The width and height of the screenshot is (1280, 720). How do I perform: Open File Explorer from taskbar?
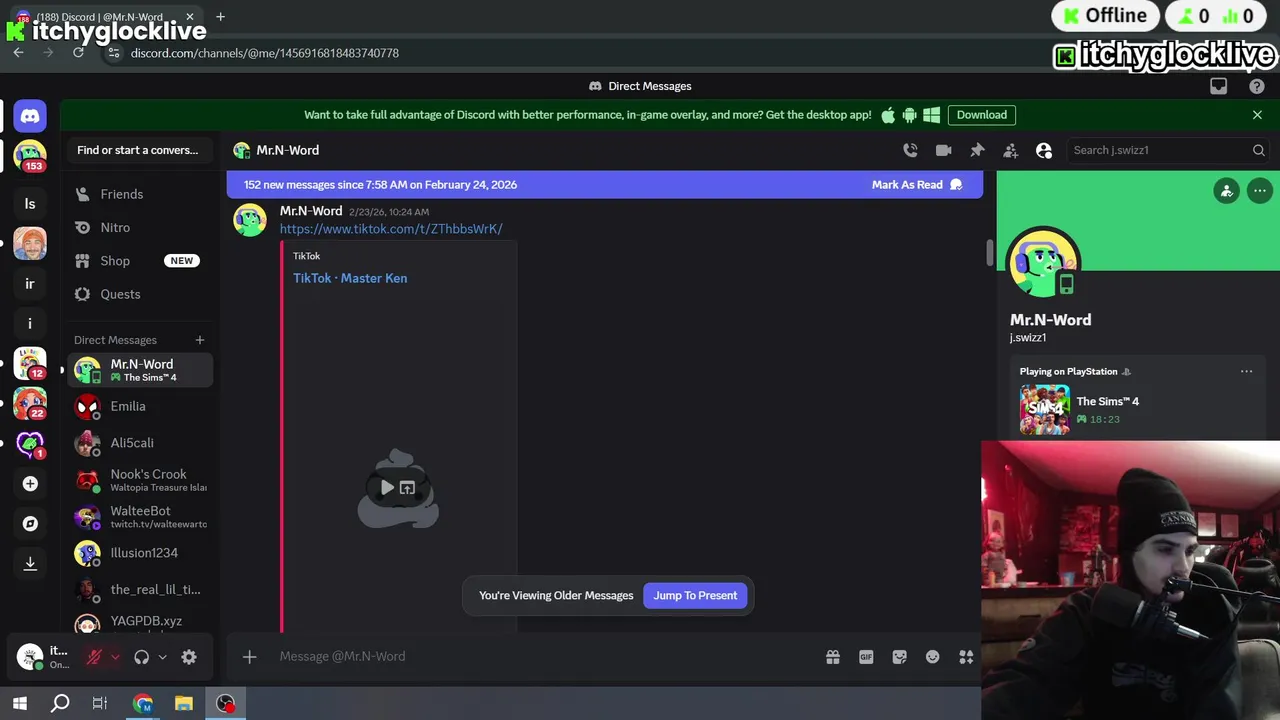(183, 704)
